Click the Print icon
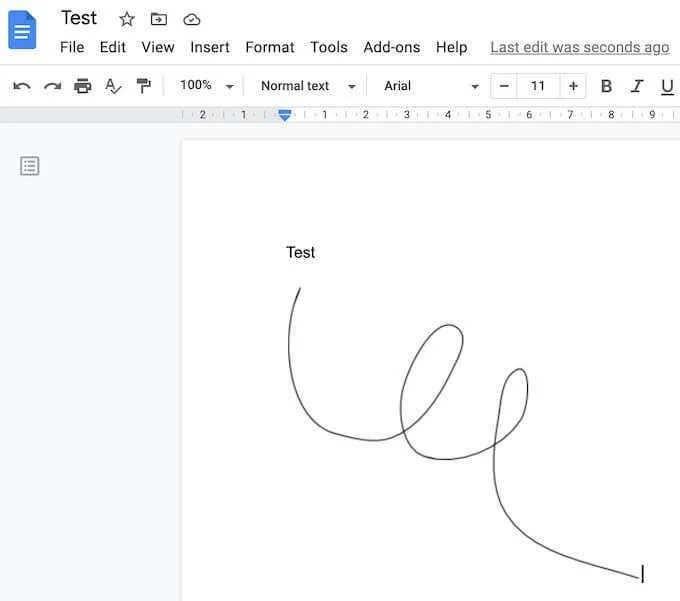 pyautogui.click(x=82, y=86)
